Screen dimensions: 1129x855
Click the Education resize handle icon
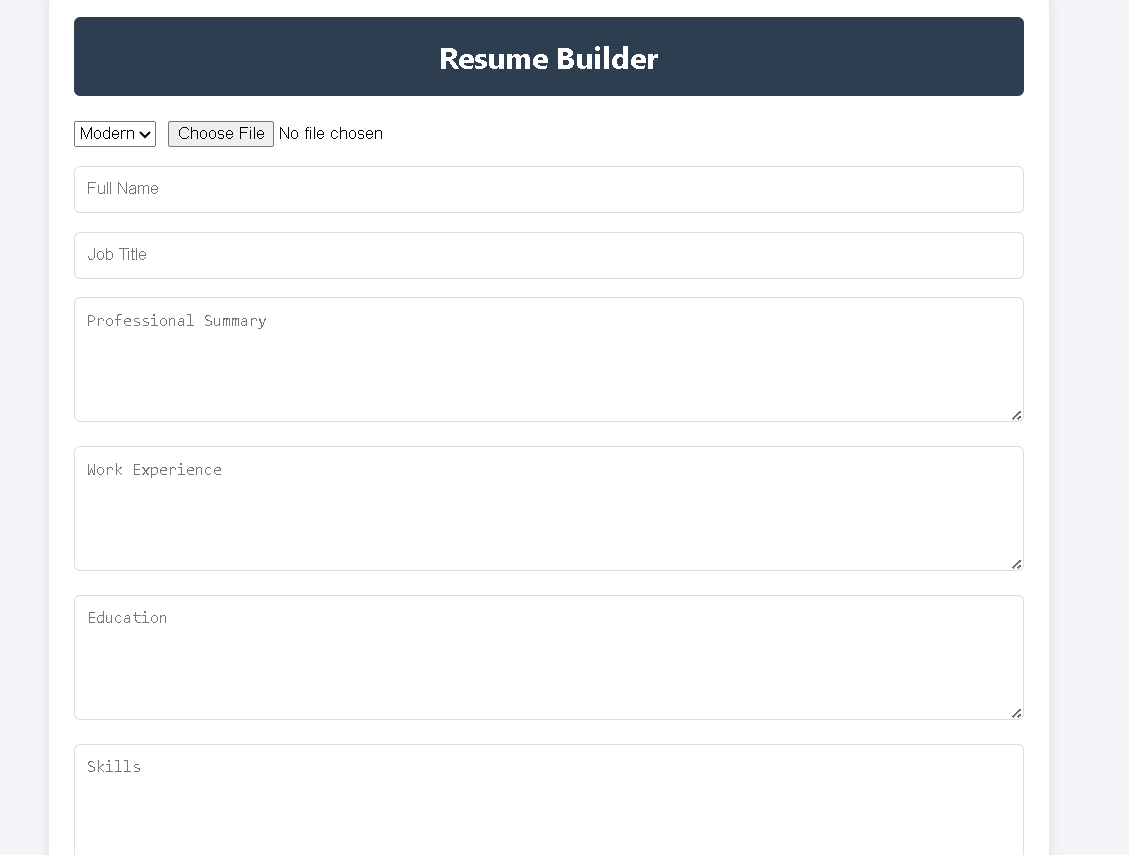pyautogui.click(x=1015, y=711)
